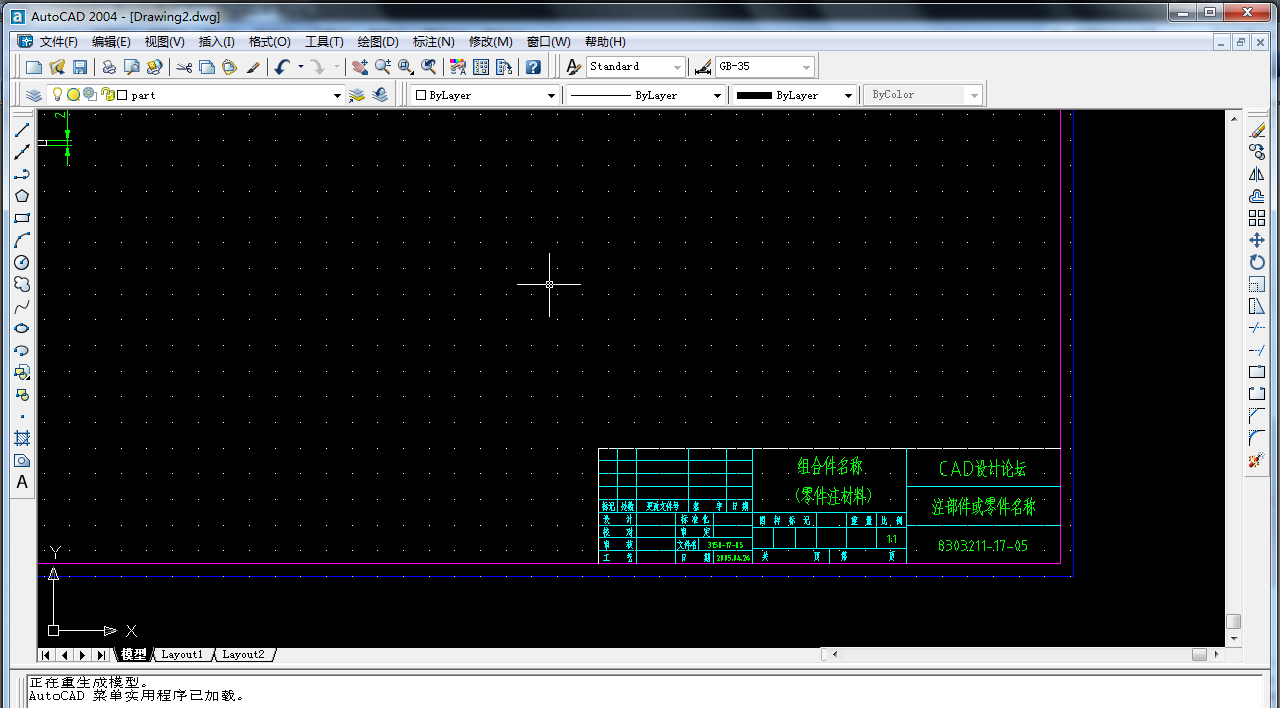Click the Offset tool
This screenshot has width=1280, height=708.
pyautogui.click(x=1257, y=196)
